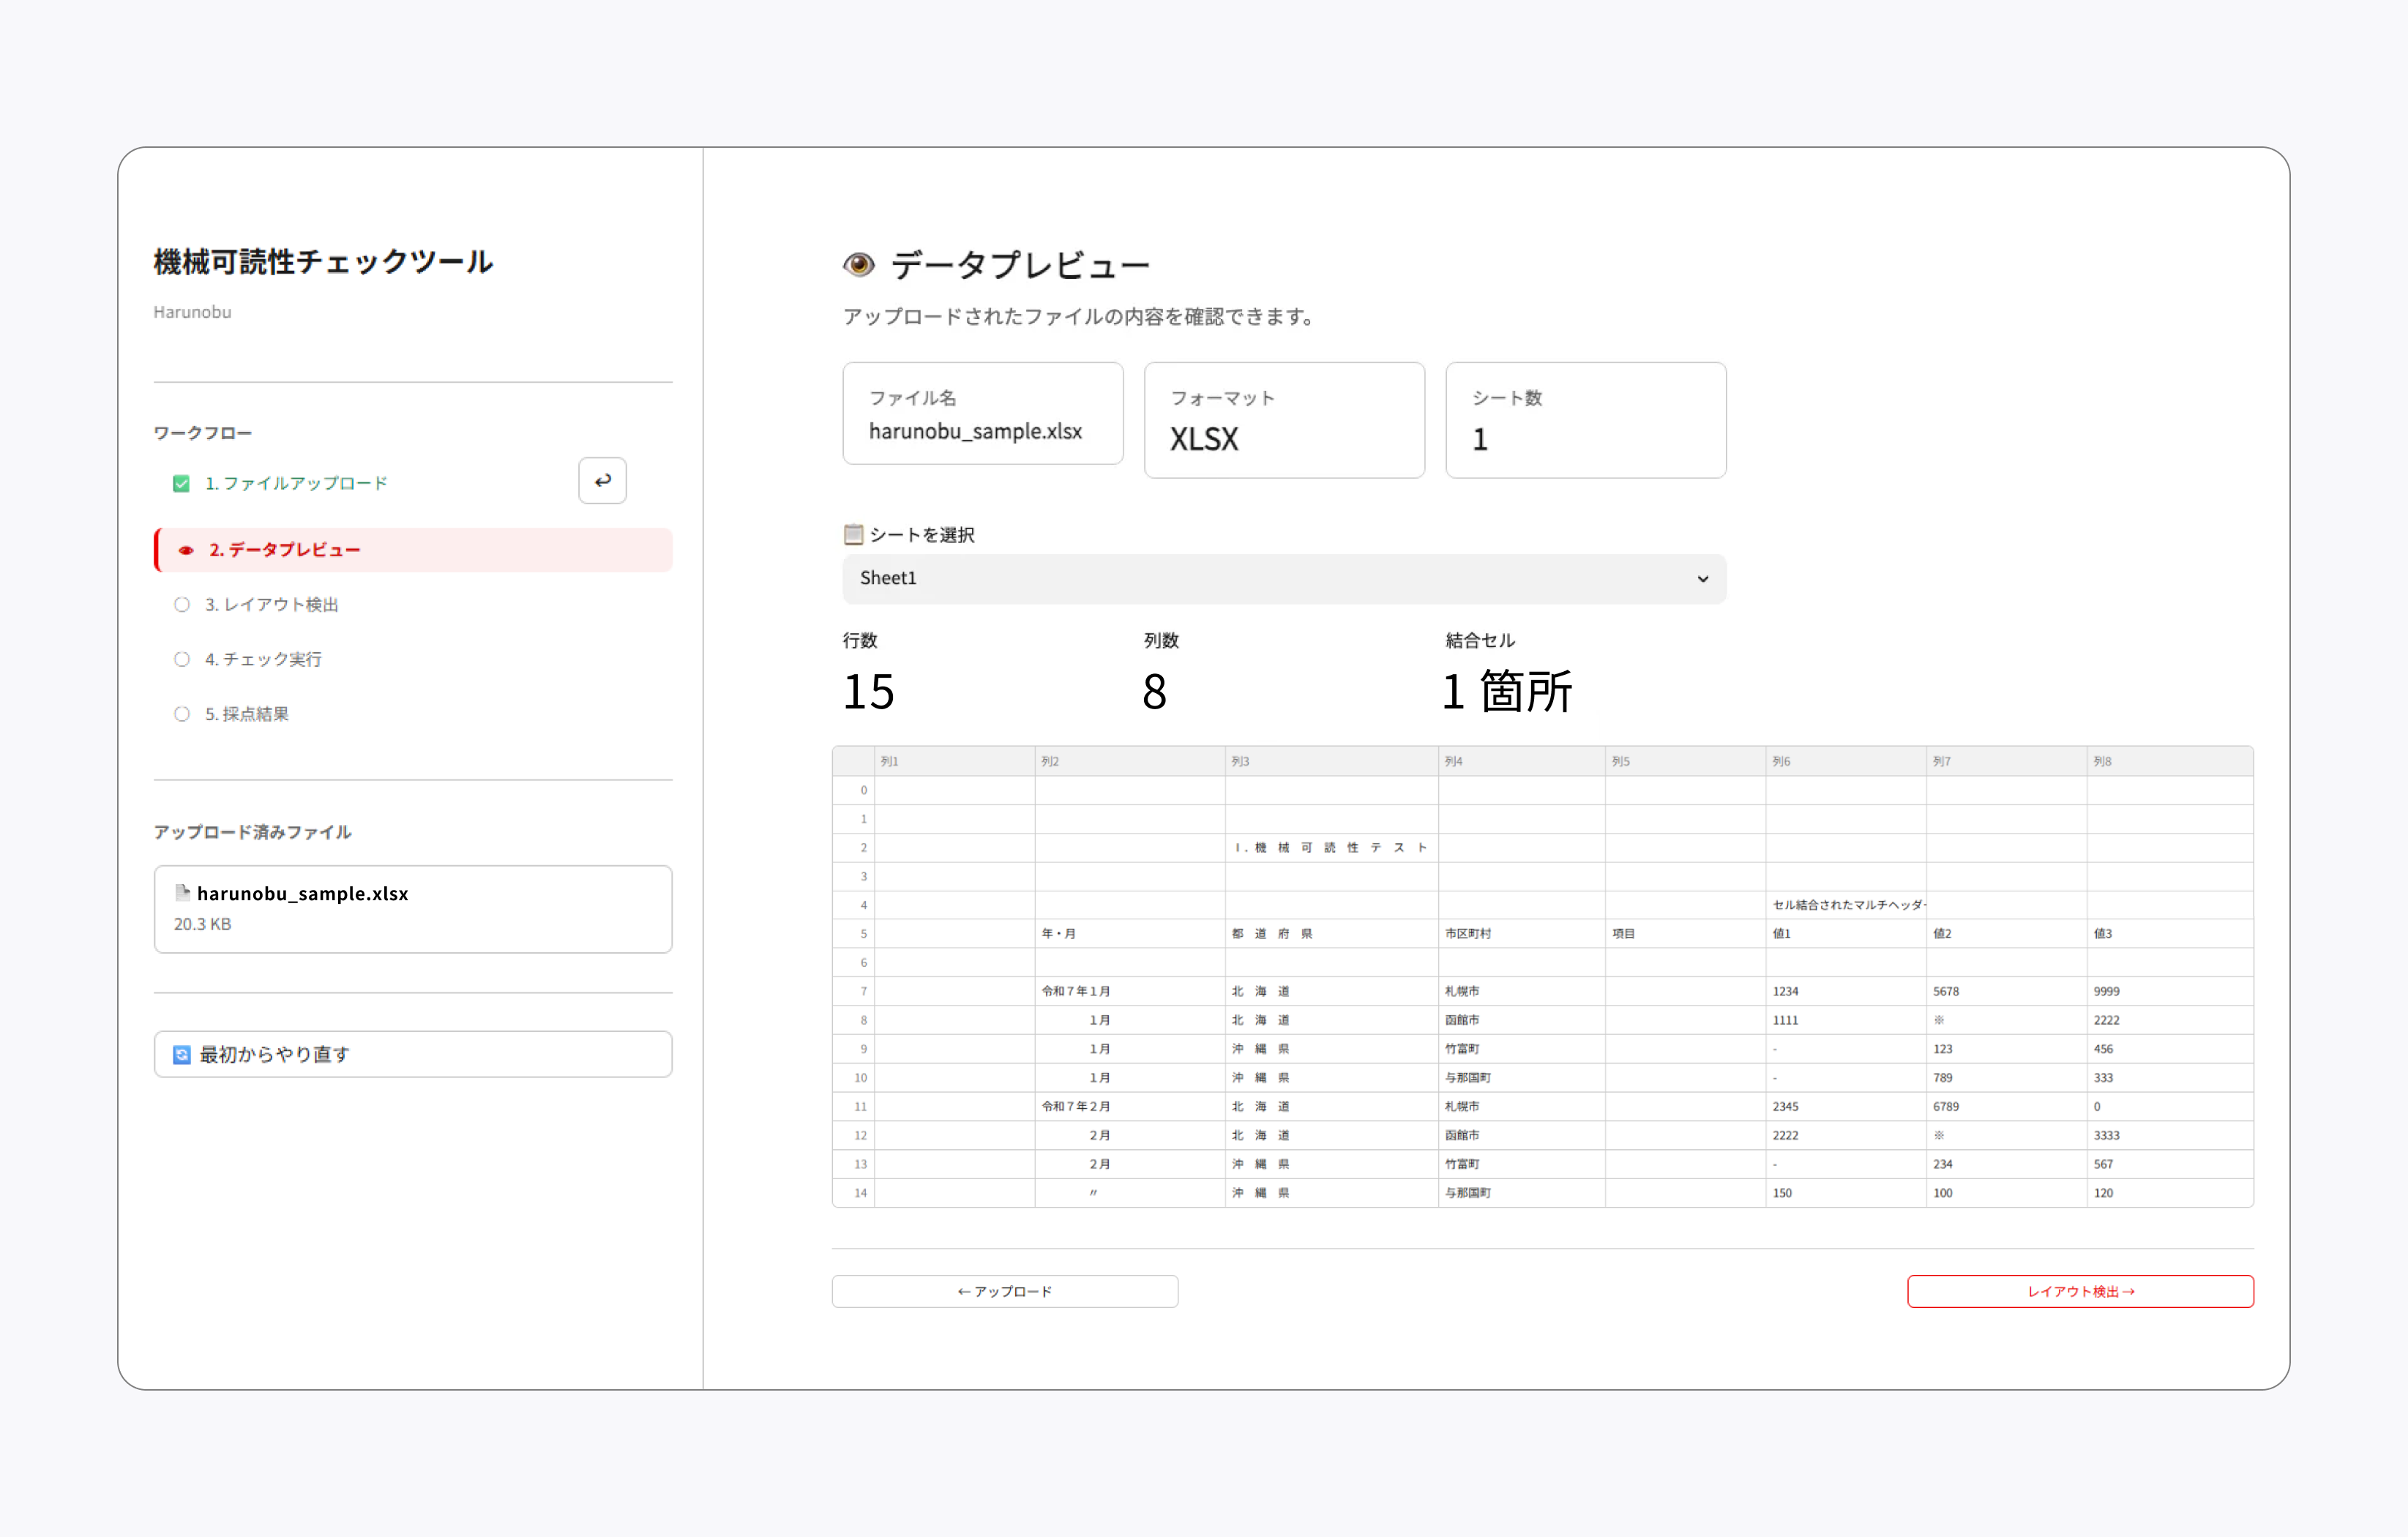This screenshot has height=1537, width=2408.
Task: Click the green checkmark icon on ファイルアップロード
Action: click(x=181, y=484)
